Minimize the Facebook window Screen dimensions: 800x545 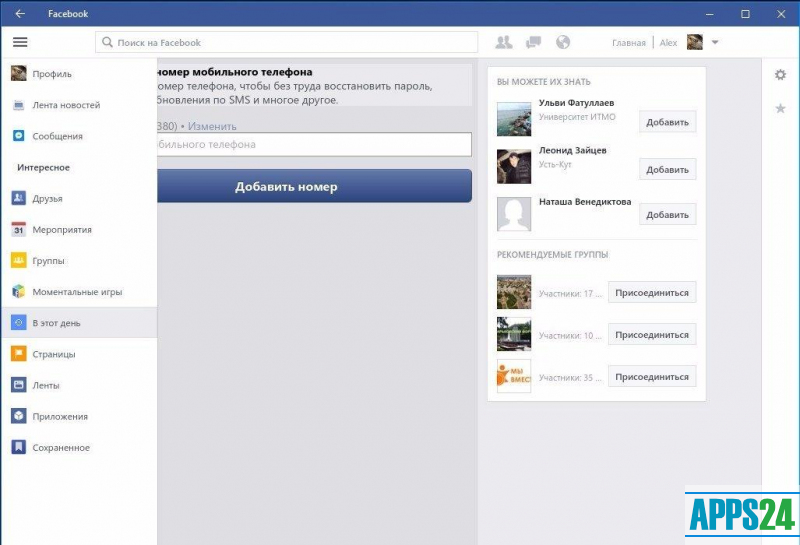(710, 14)
